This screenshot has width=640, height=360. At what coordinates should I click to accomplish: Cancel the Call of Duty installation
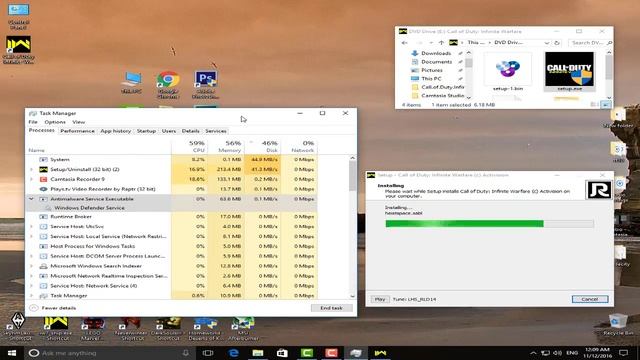tap(590, 299)
